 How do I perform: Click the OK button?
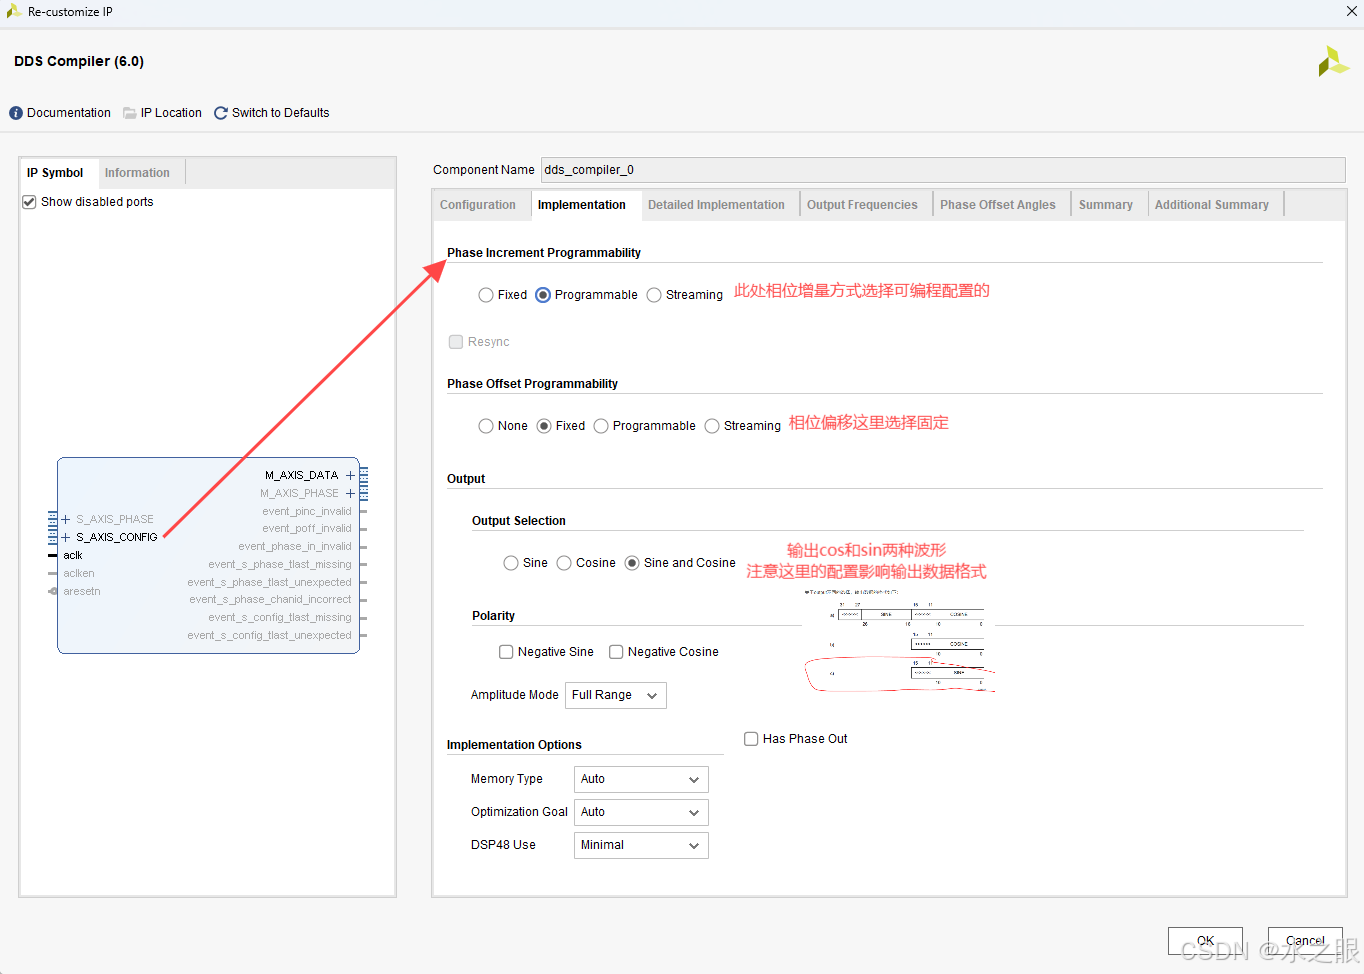(1205, 941)
